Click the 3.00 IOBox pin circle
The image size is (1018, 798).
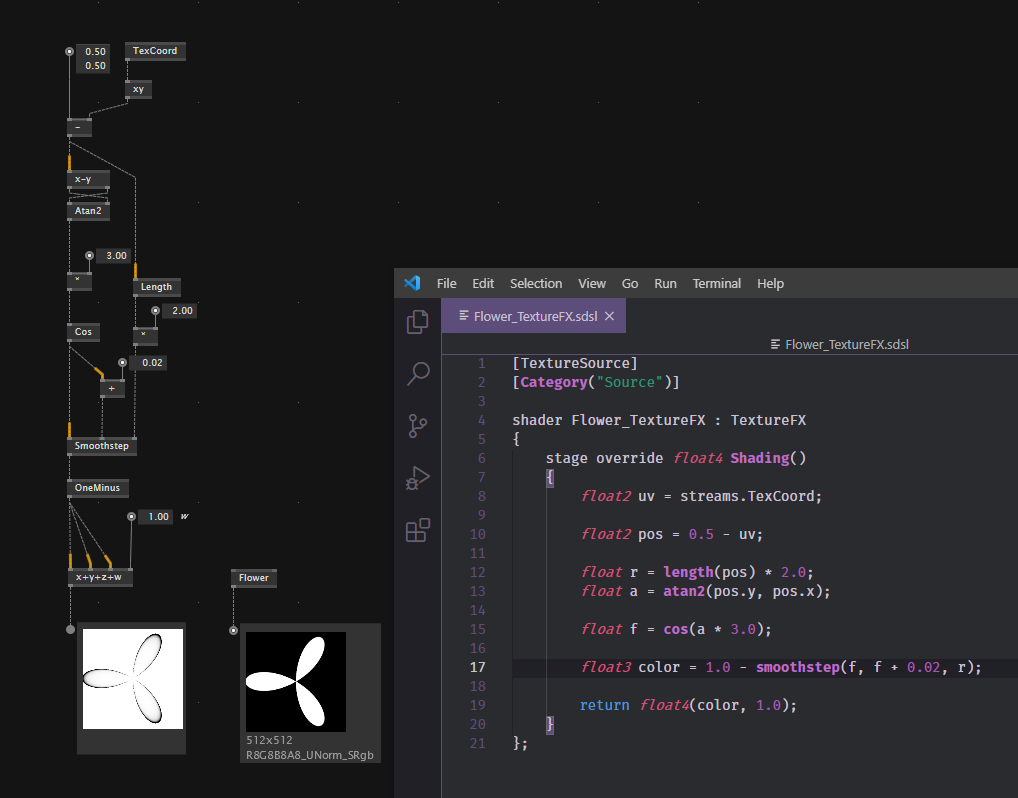point(90,256)
